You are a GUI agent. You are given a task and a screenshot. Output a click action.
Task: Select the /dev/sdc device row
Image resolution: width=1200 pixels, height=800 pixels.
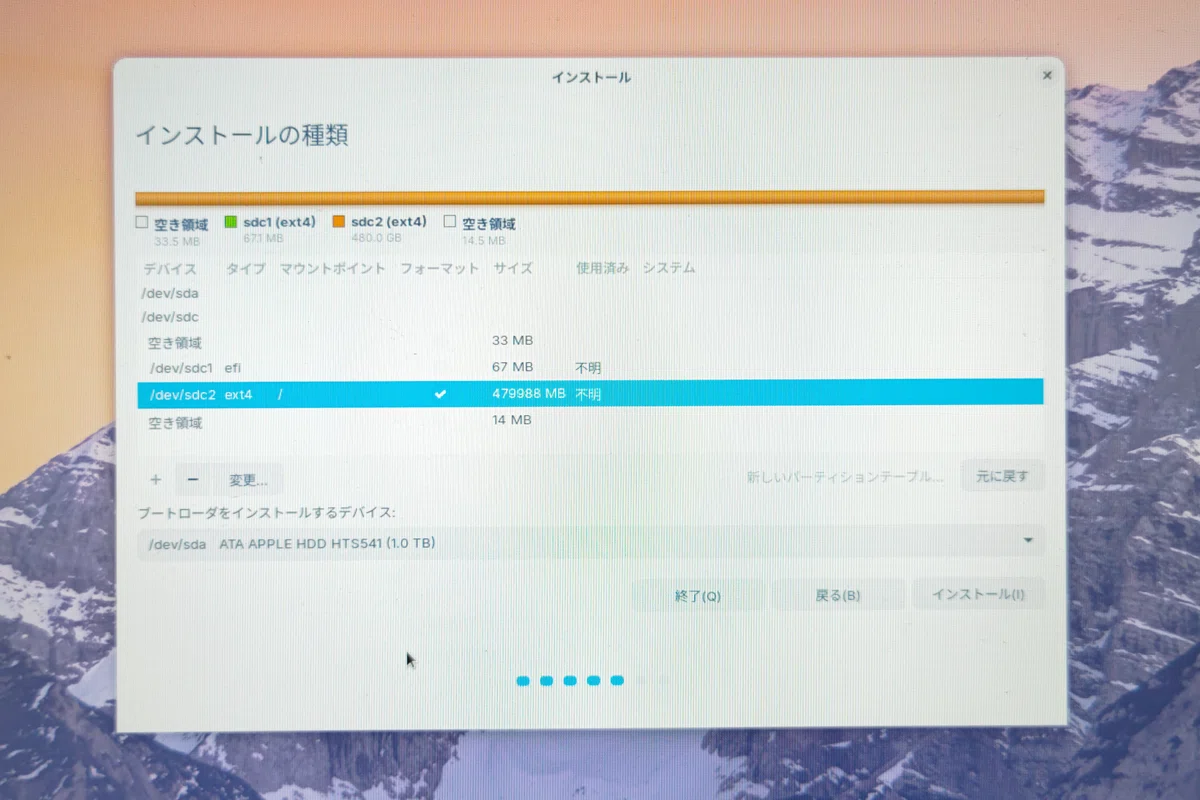click(590, 317)
